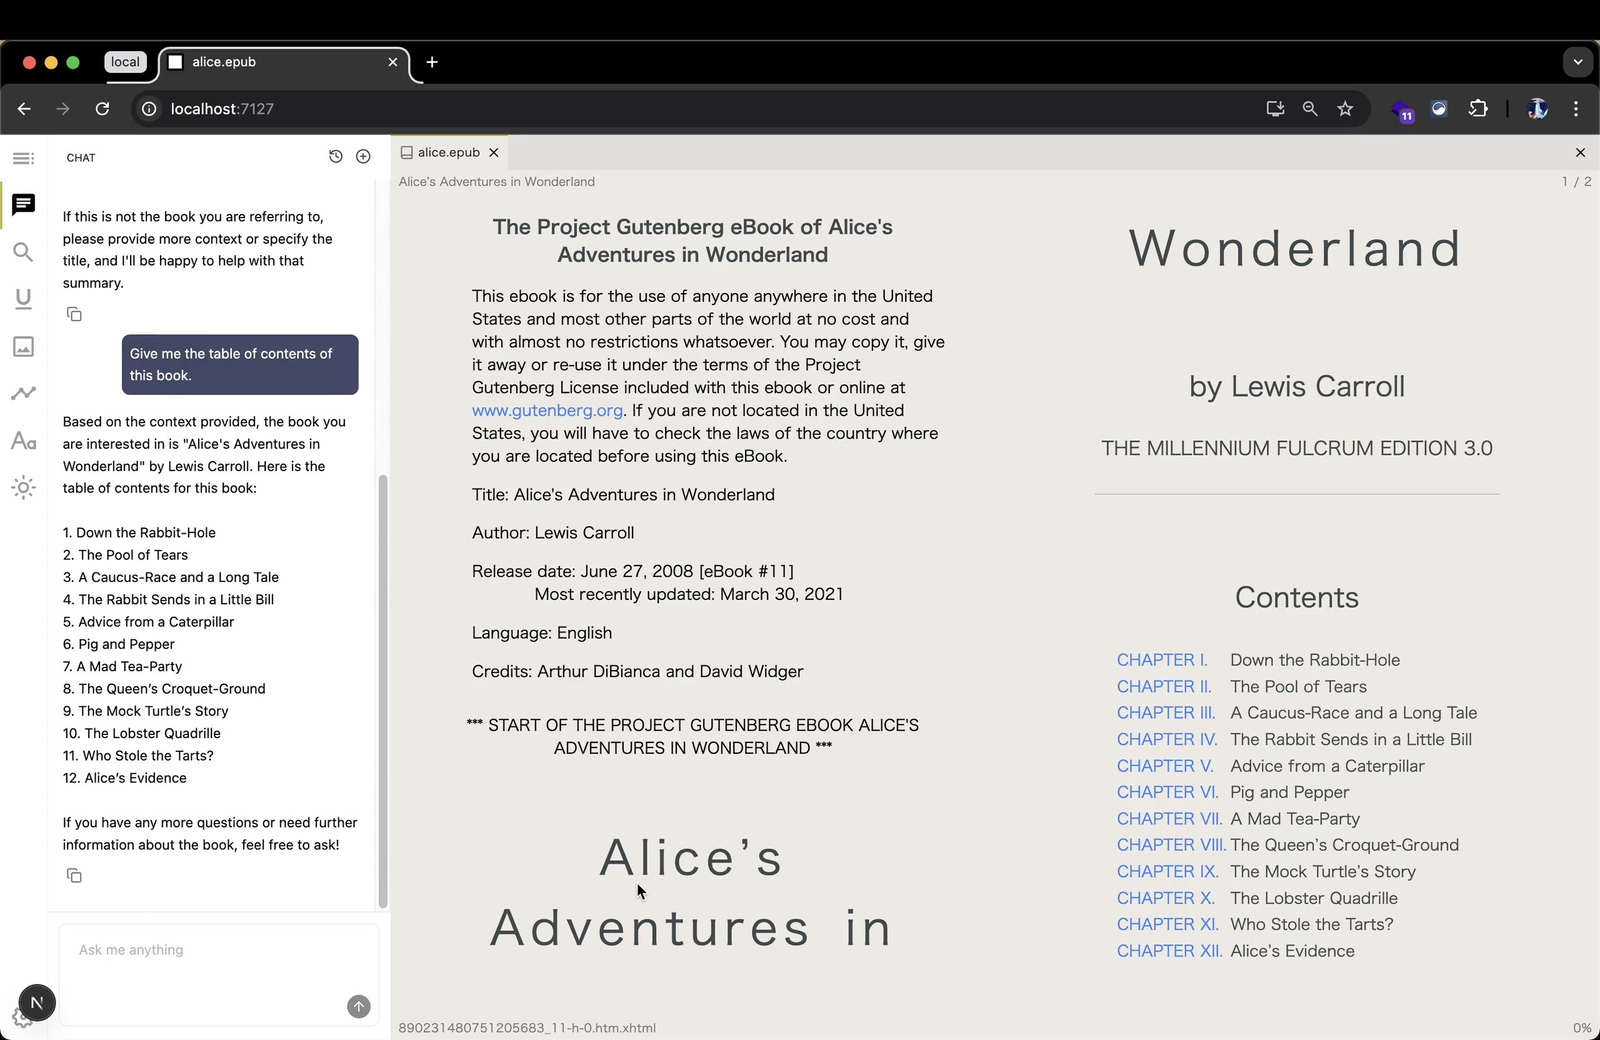Open the browser Extensions puzzle icon

[1478, 109]
